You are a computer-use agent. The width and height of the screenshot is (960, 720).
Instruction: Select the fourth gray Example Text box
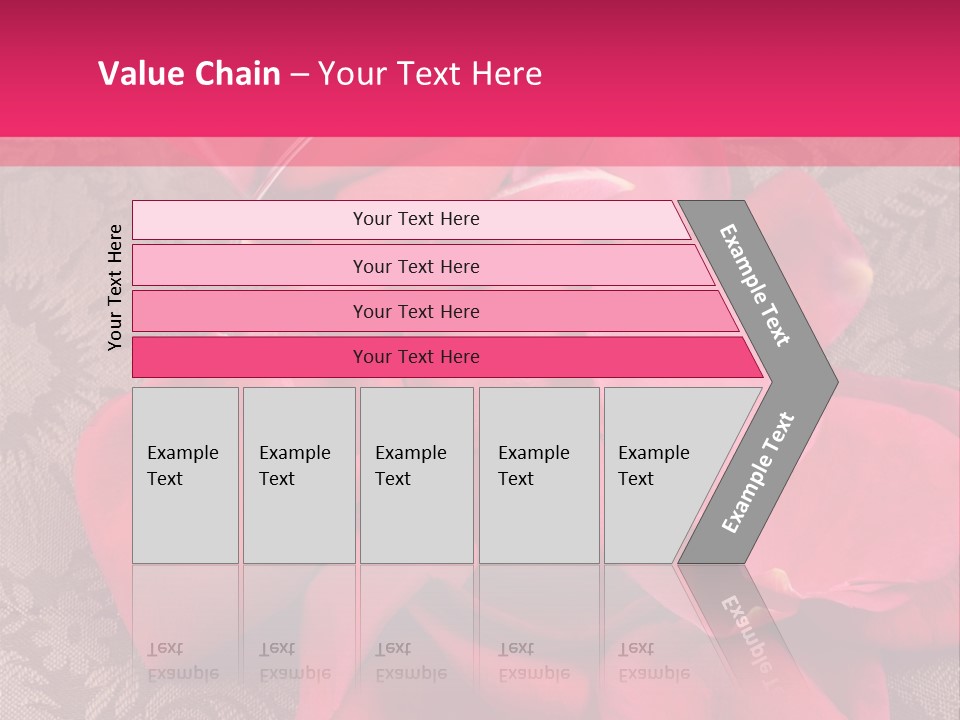coord(538,474)
